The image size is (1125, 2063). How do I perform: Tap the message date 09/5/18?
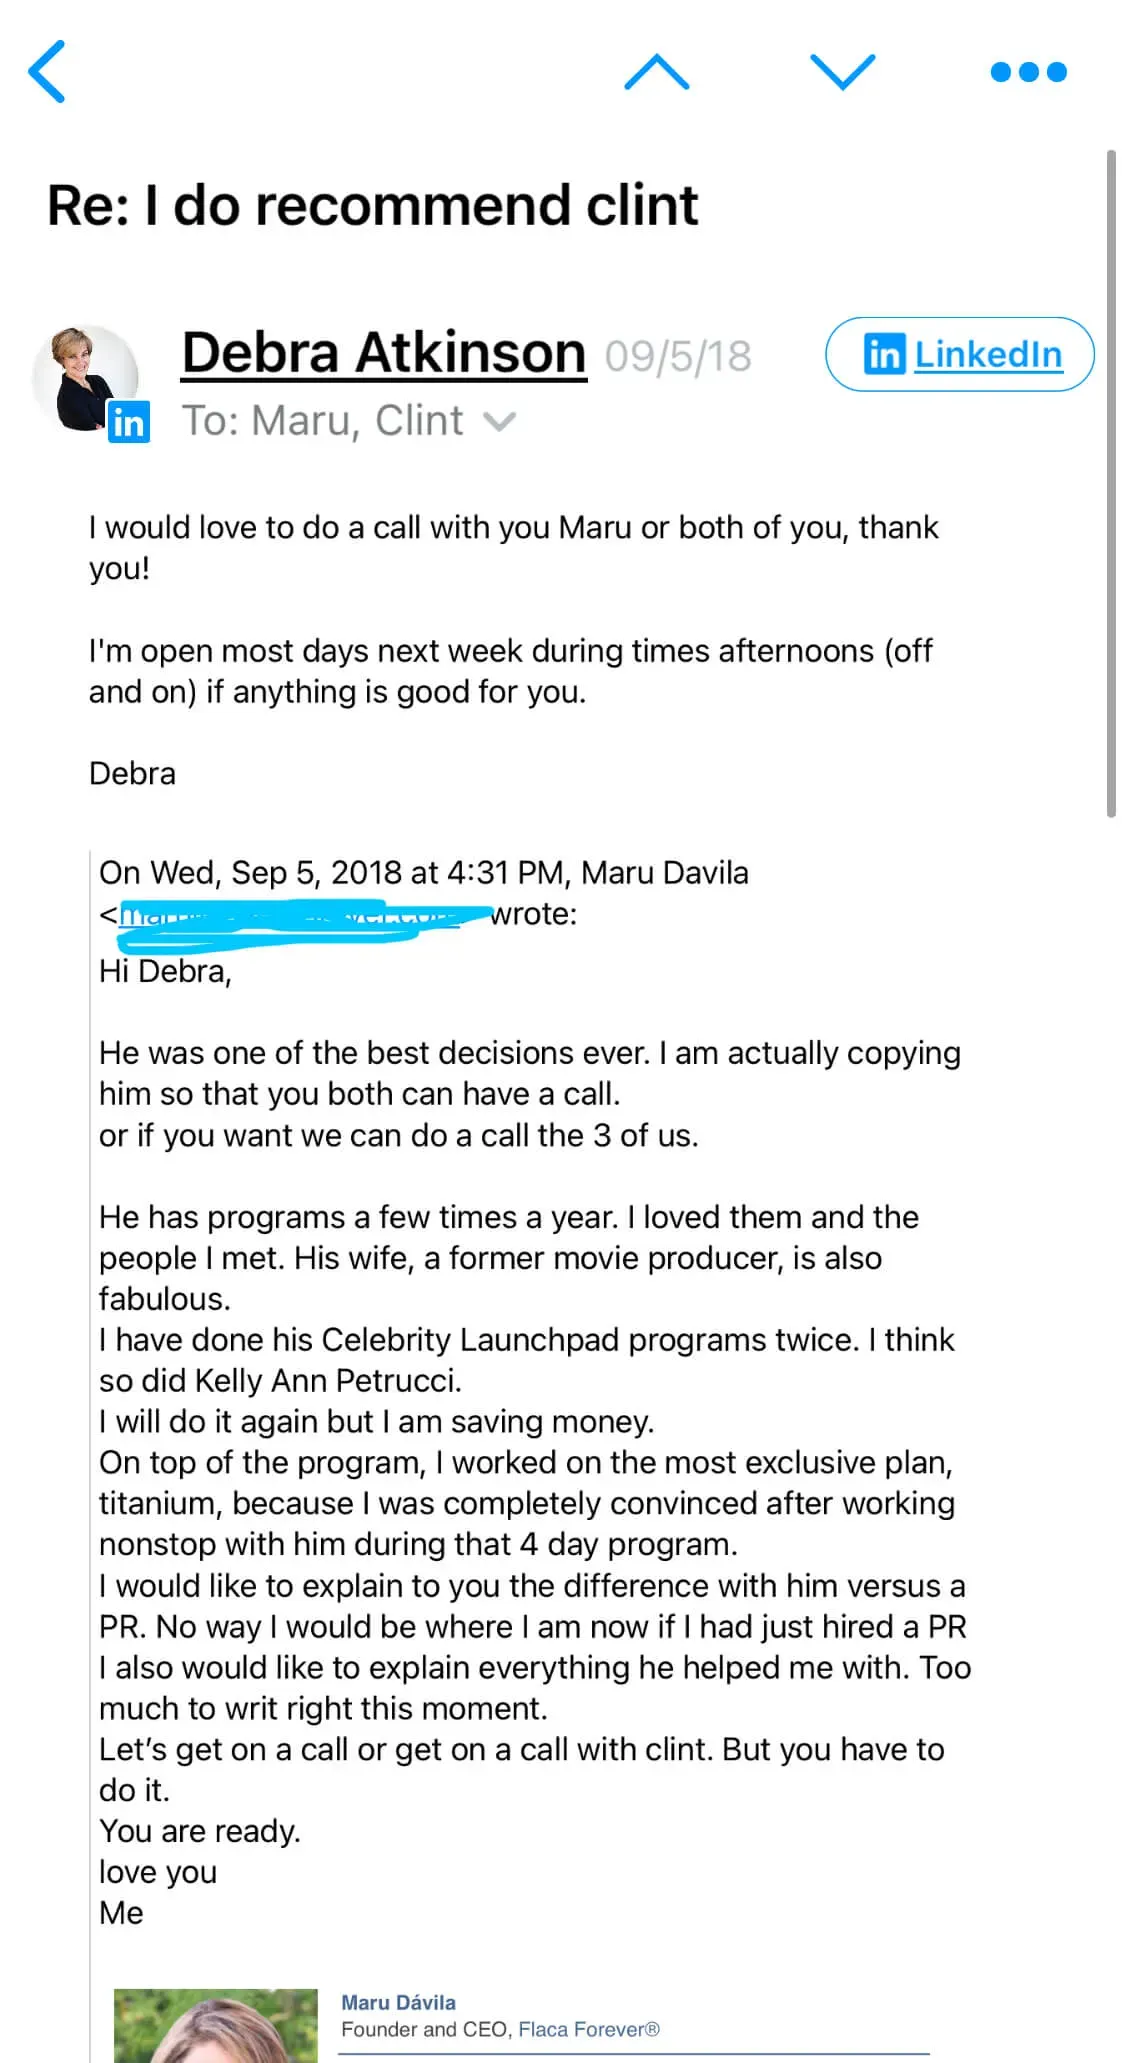(678, 356)
